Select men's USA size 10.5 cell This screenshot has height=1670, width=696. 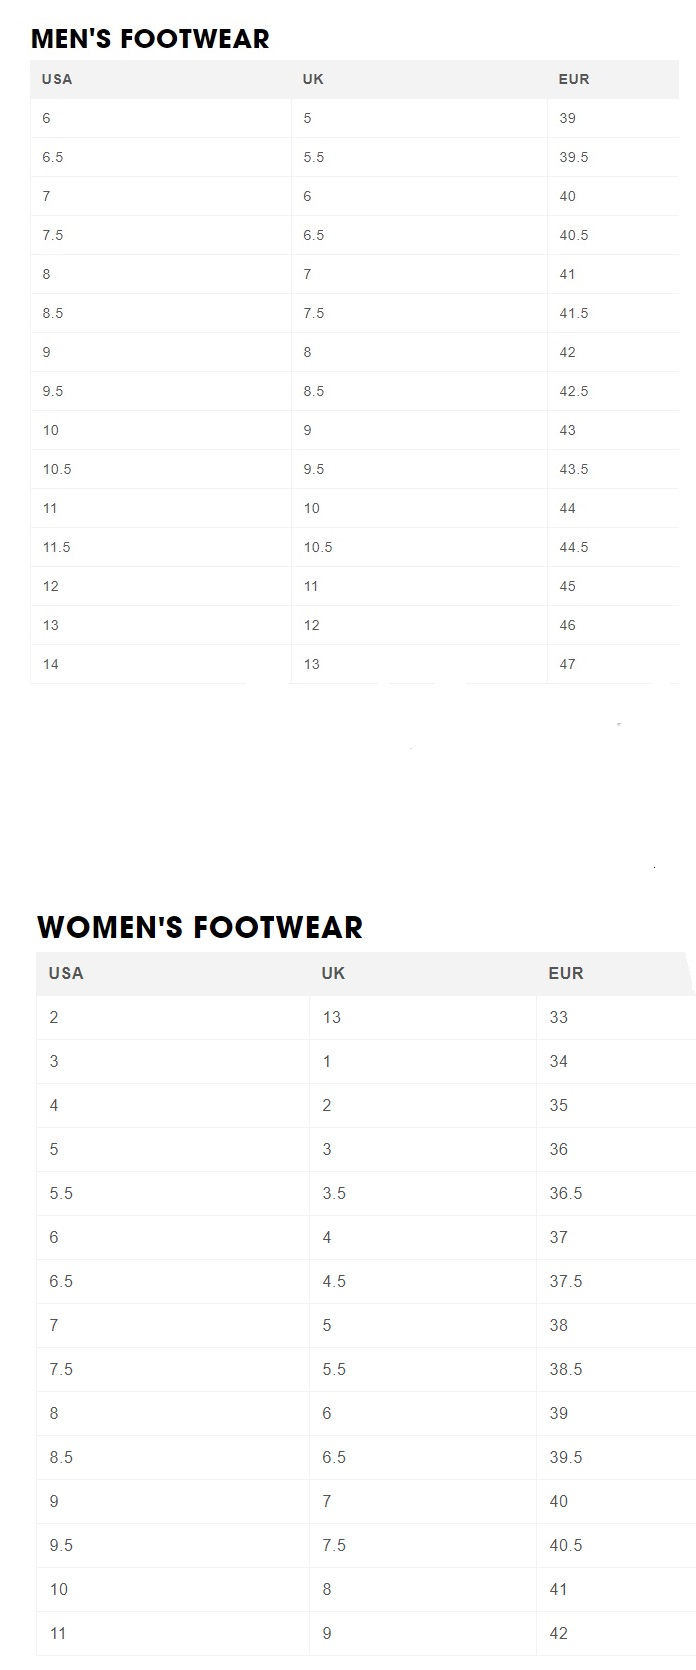57,469
